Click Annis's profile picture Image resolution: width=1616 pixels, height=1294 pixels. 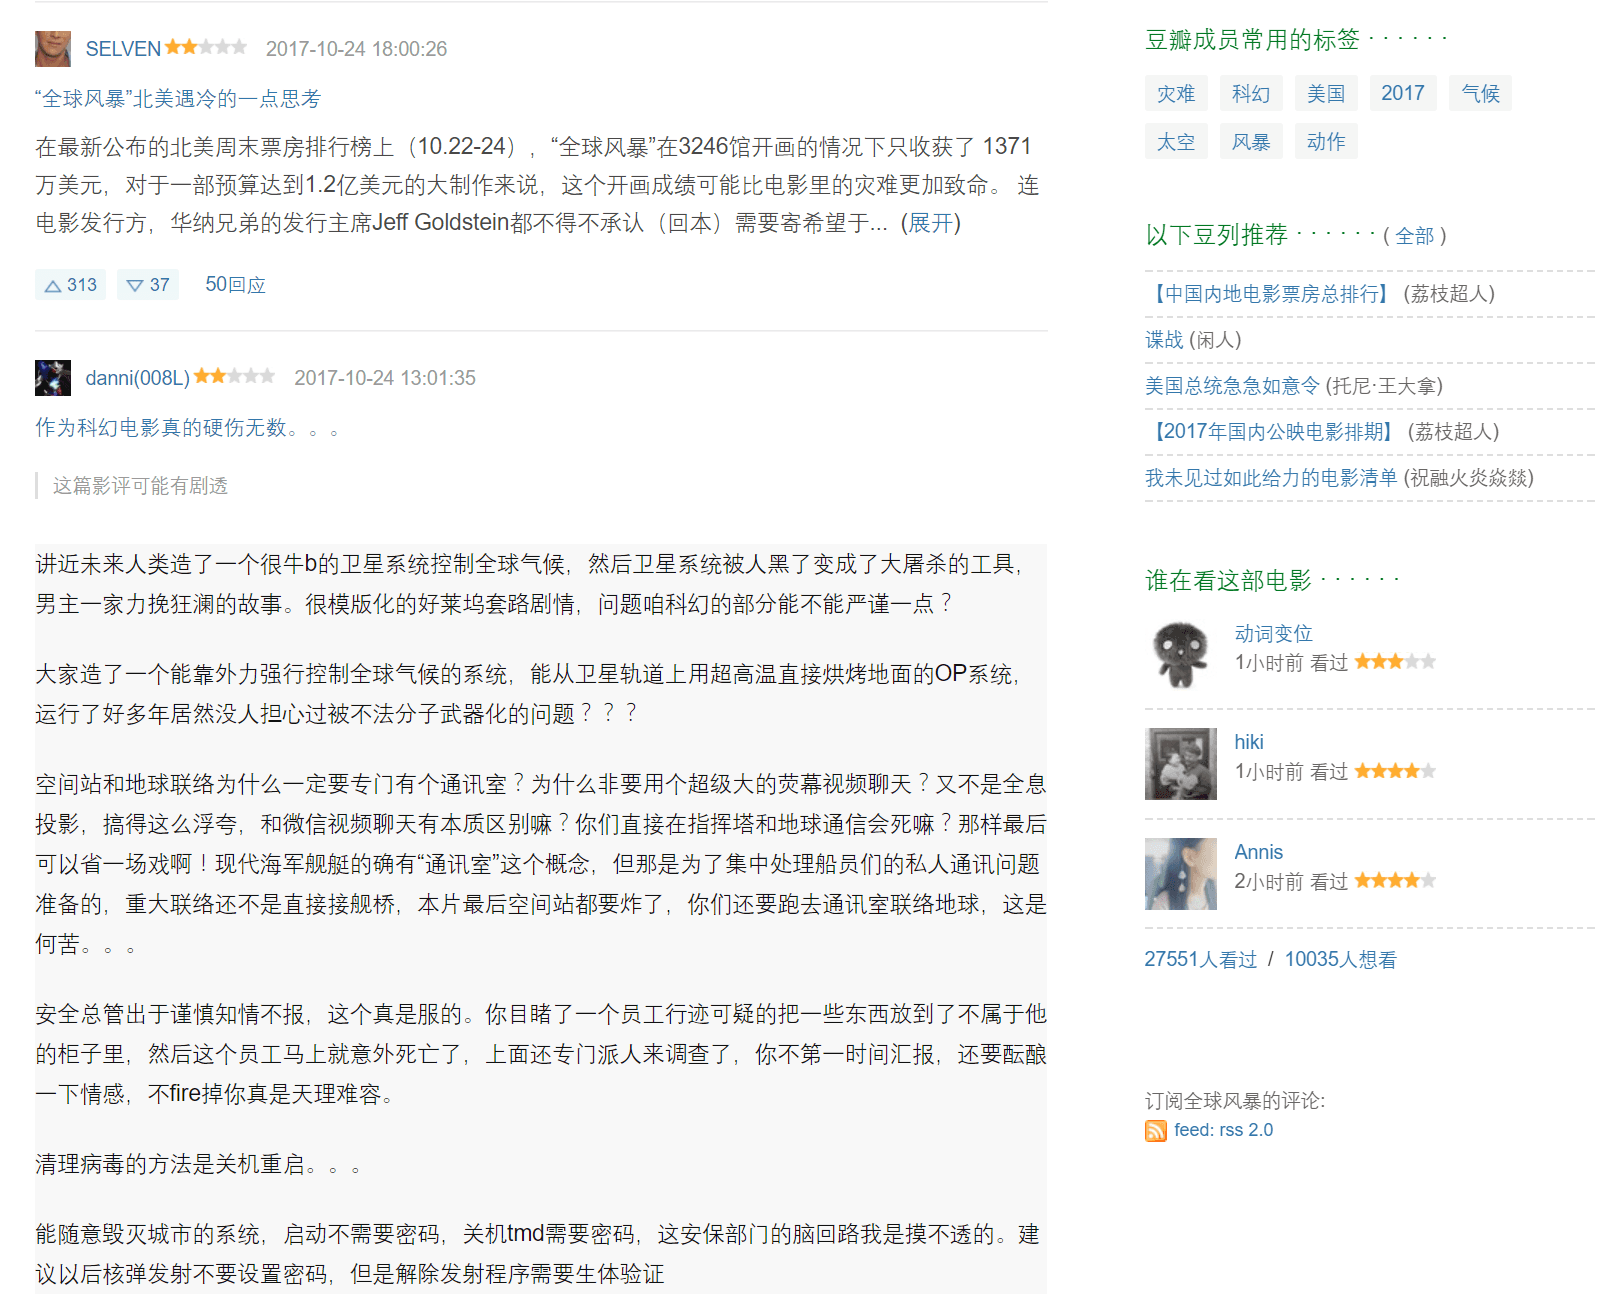point(1180,873)
